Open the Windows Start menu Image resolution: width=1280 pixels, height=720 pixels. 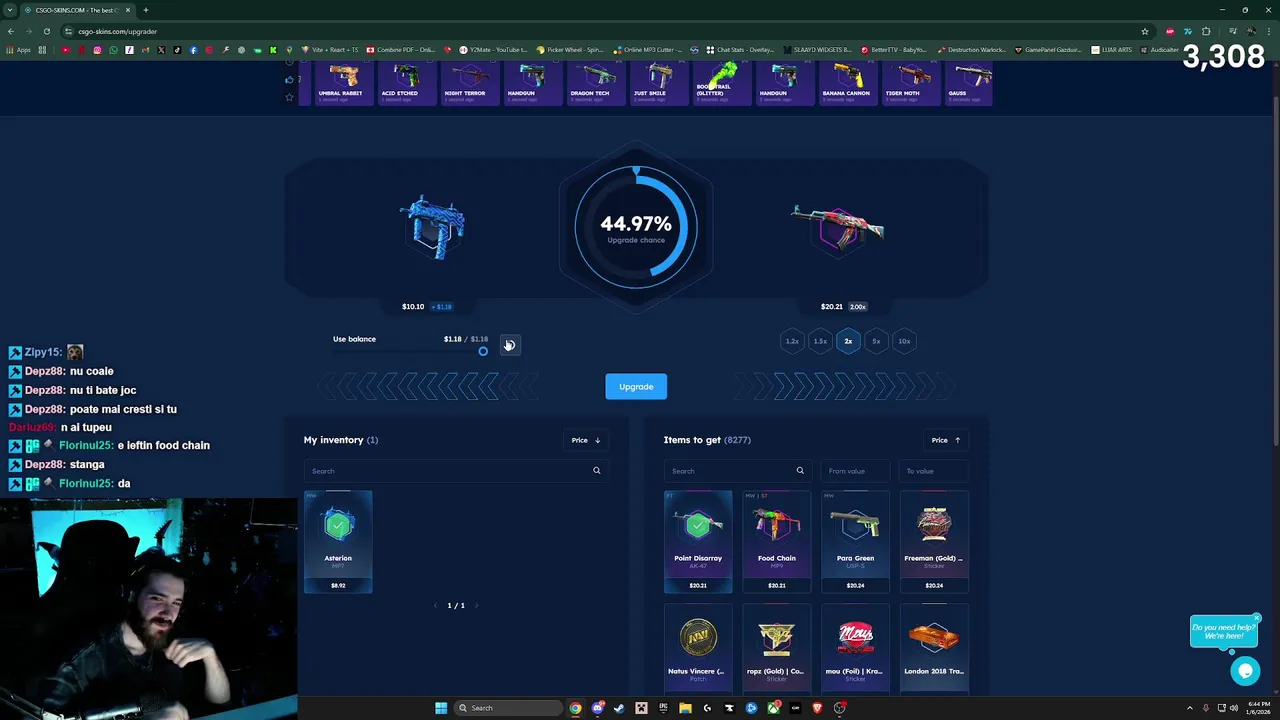tap(441, 708)
